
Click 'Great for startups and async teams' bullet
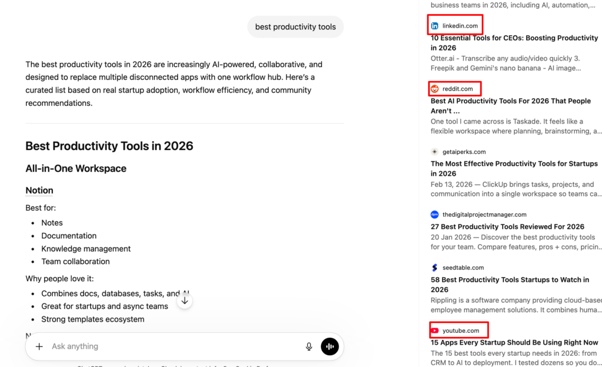[104, 306]
